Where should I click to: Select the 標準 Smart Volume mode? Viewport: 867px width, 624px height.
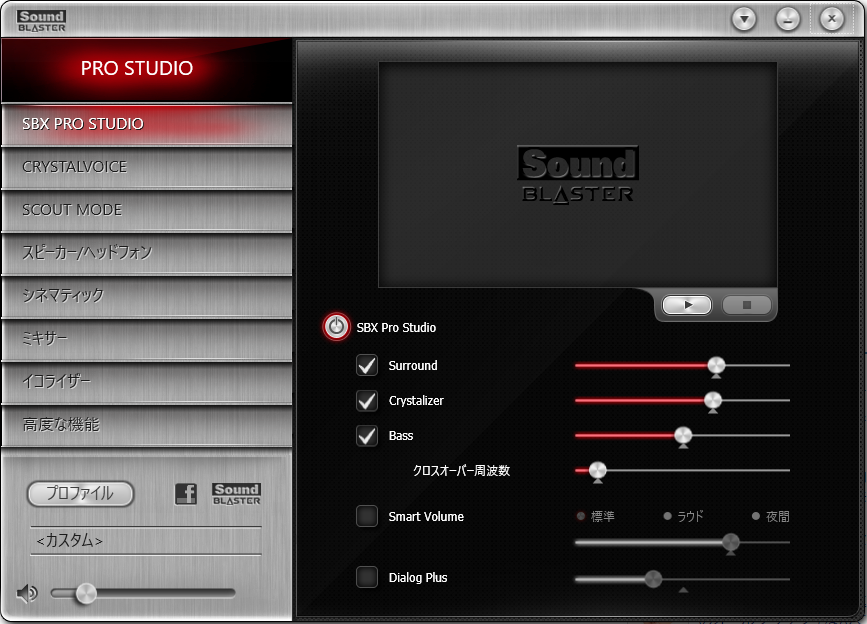[x=596, y=516]
